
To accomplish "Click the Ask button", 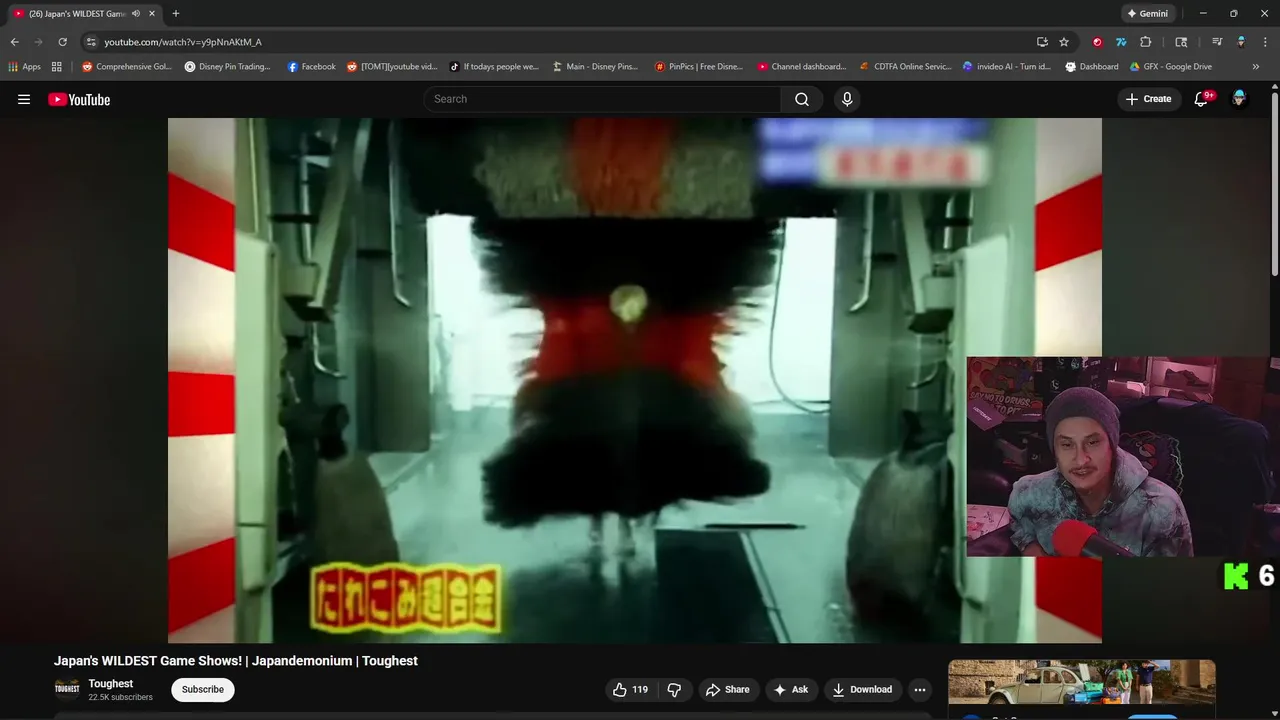I will pos(790,689).
